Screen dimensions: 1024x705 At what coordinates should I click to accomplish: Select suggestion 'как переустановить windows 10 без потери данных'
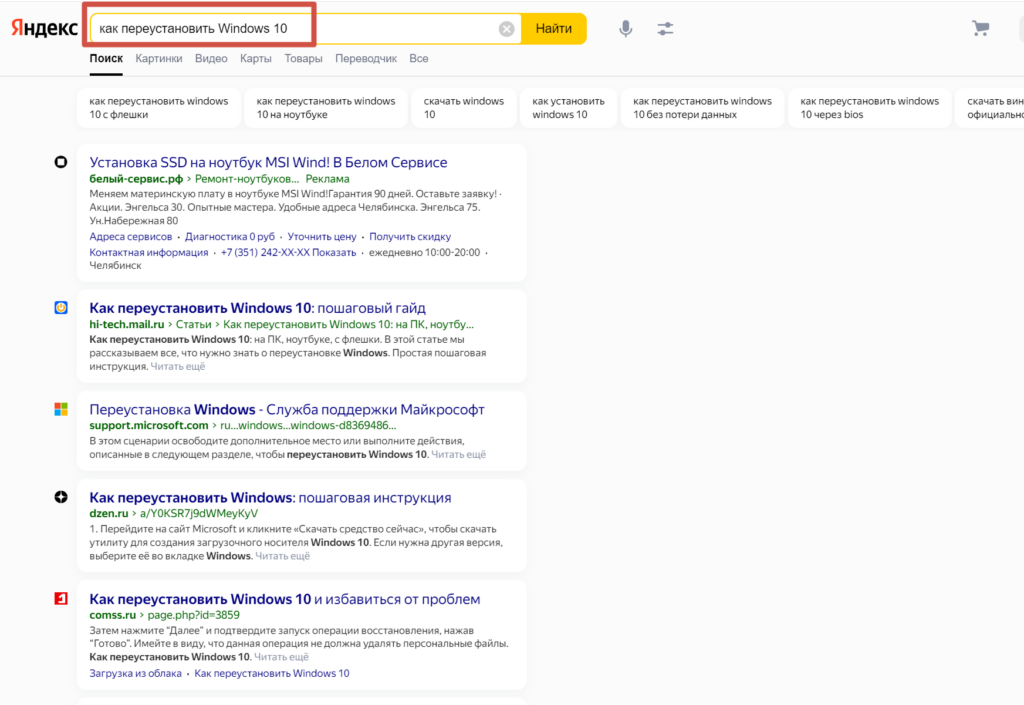(702, 108)
